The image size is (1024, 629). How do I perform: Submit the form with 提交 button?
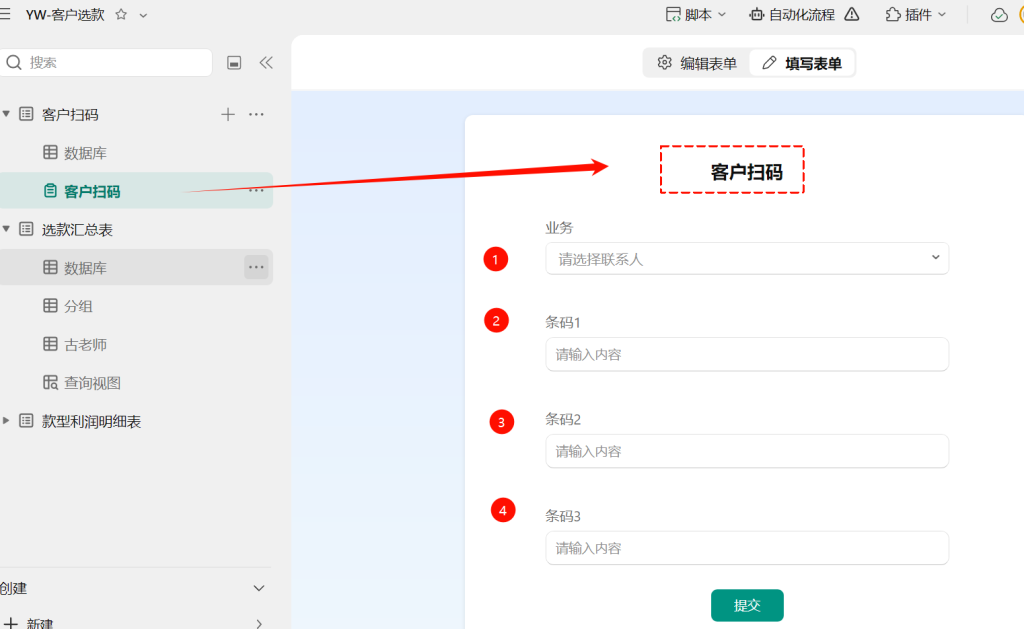pyautogui.click(x=747, y=605)
